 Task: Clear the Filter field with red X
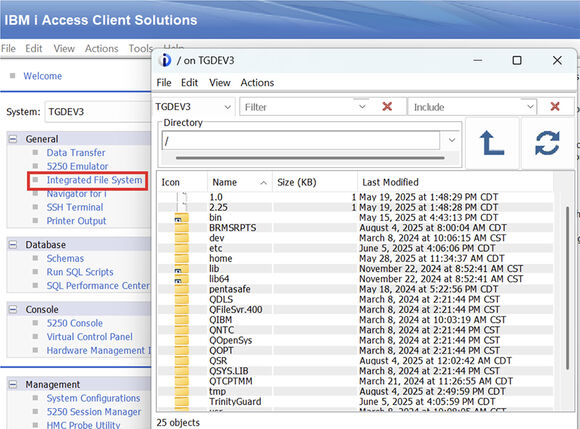click(387, 107)
